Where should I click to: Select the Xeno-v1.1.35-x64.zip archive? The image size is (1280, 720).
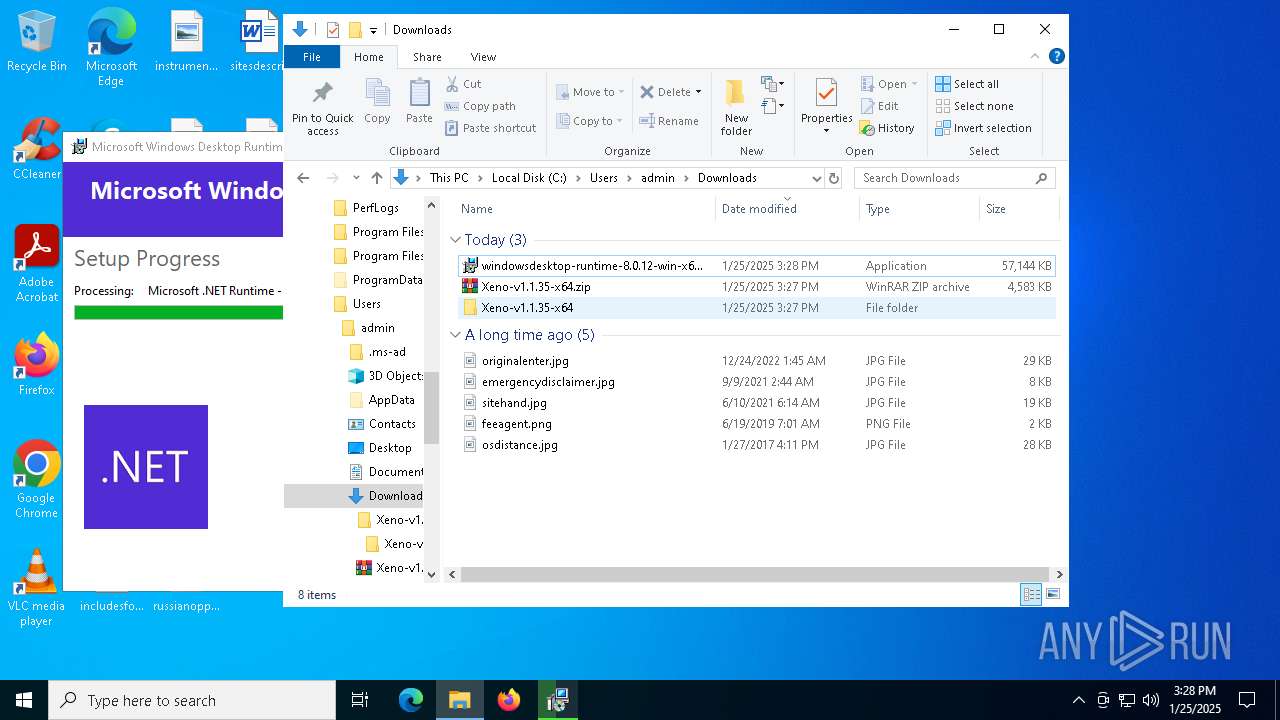[x=756, y=287]
